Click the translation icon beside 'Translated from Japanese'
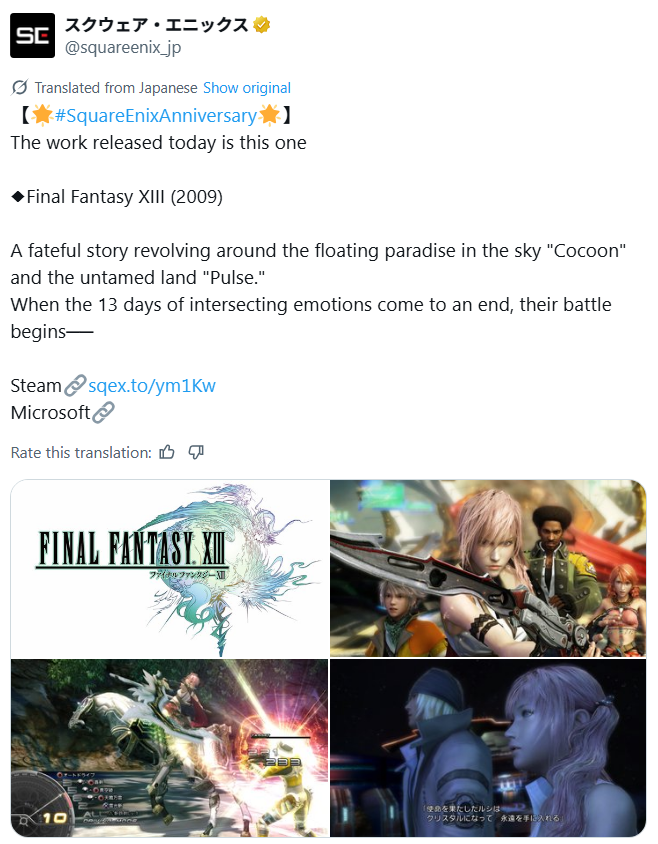Screen dimensions: 658x844 (19, 87)
